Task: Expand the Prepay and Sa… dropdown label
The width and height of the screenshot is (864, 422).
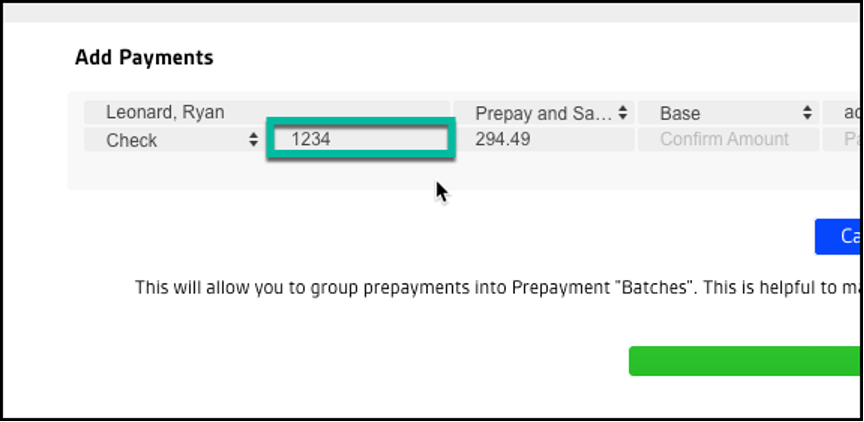Action: point(542,114)
